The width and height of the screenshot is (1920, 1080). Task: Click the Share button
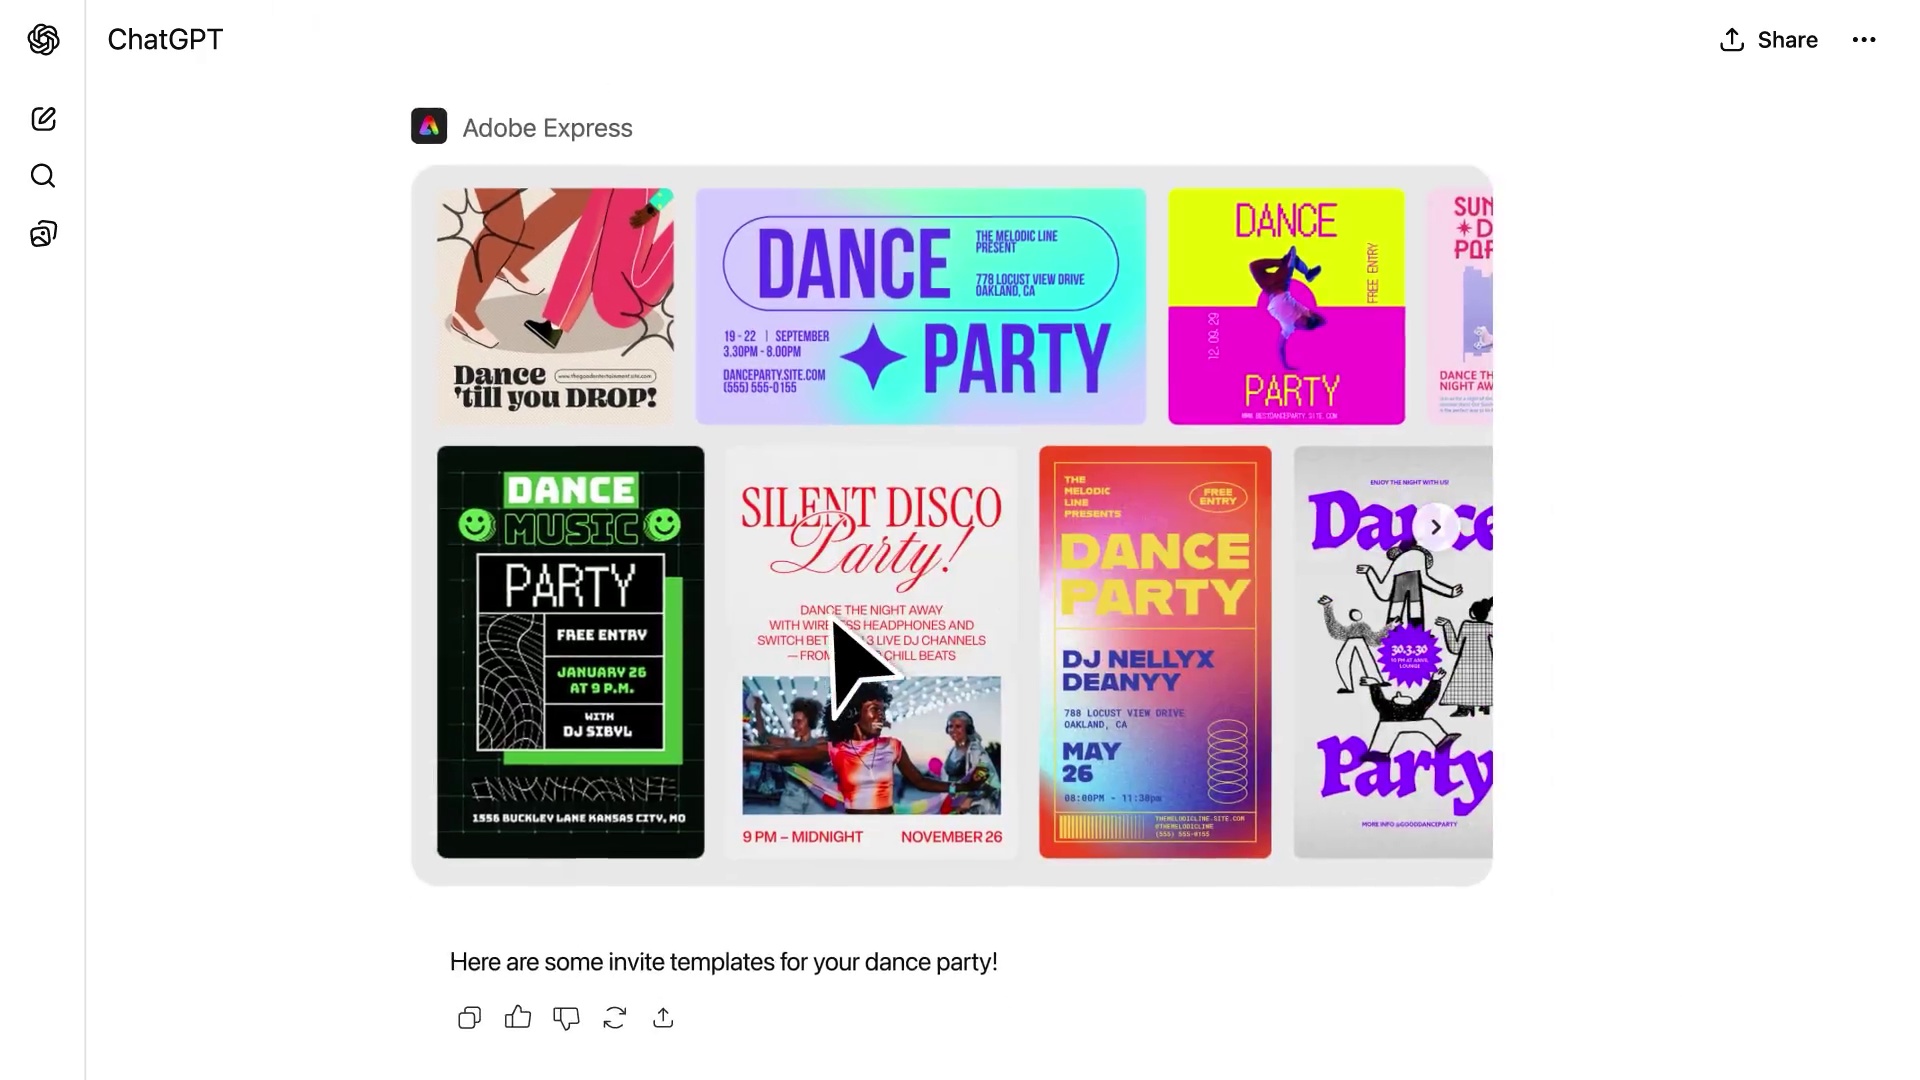pos(1768,40)
